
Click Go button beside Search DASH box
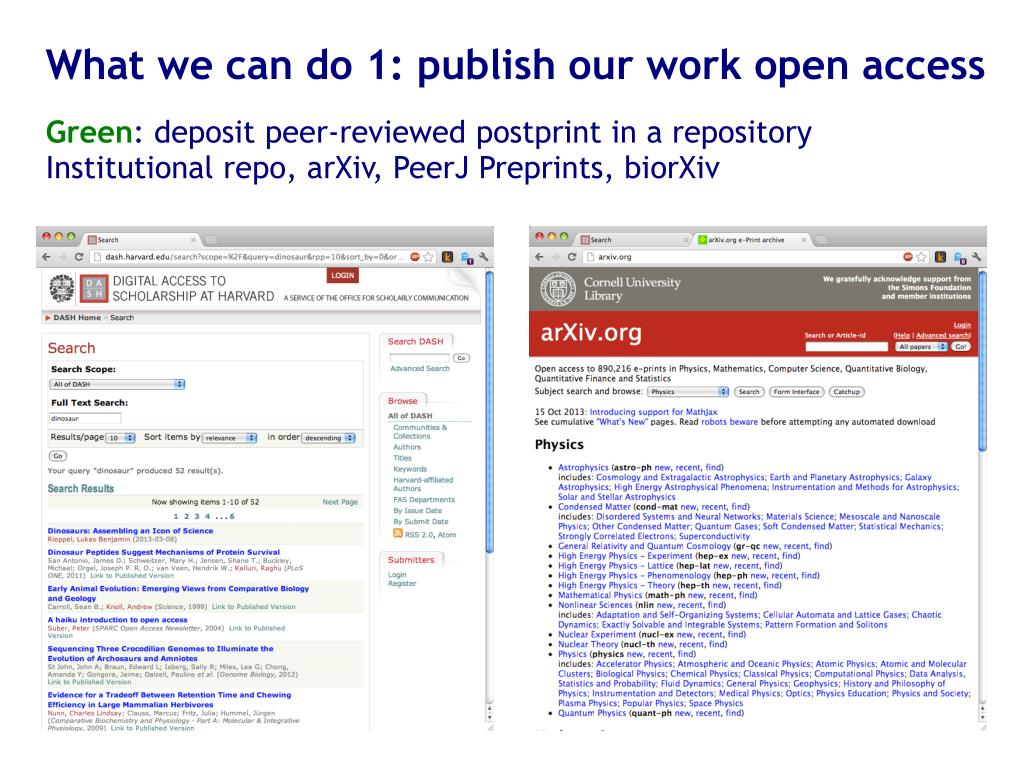pyautogui.click(x=461, y=357)
